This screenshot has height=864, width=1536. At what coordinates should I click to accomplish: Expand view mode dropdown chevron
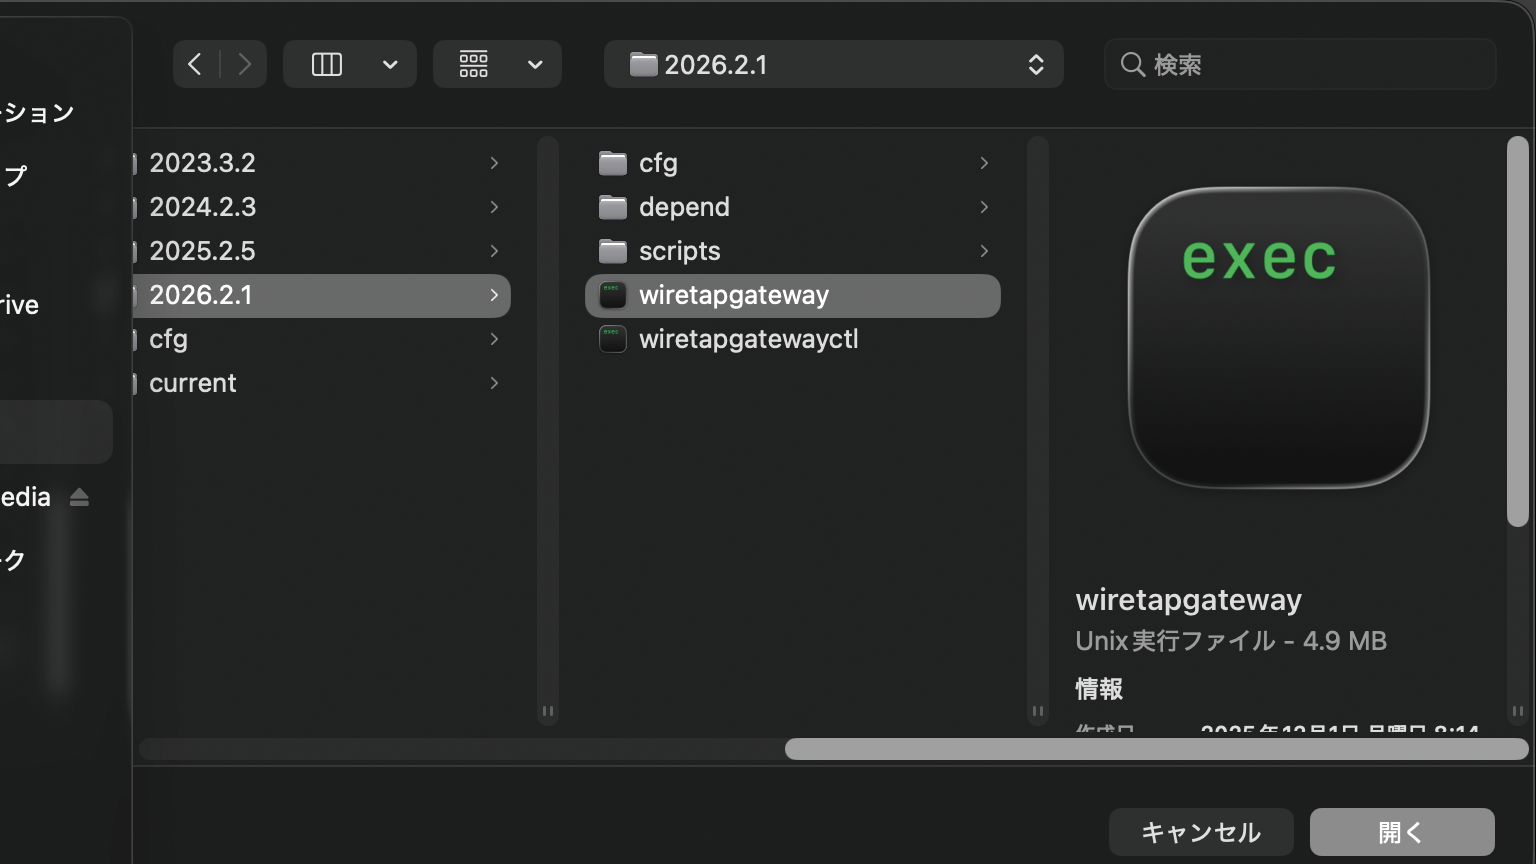click(x=390, y=65)
